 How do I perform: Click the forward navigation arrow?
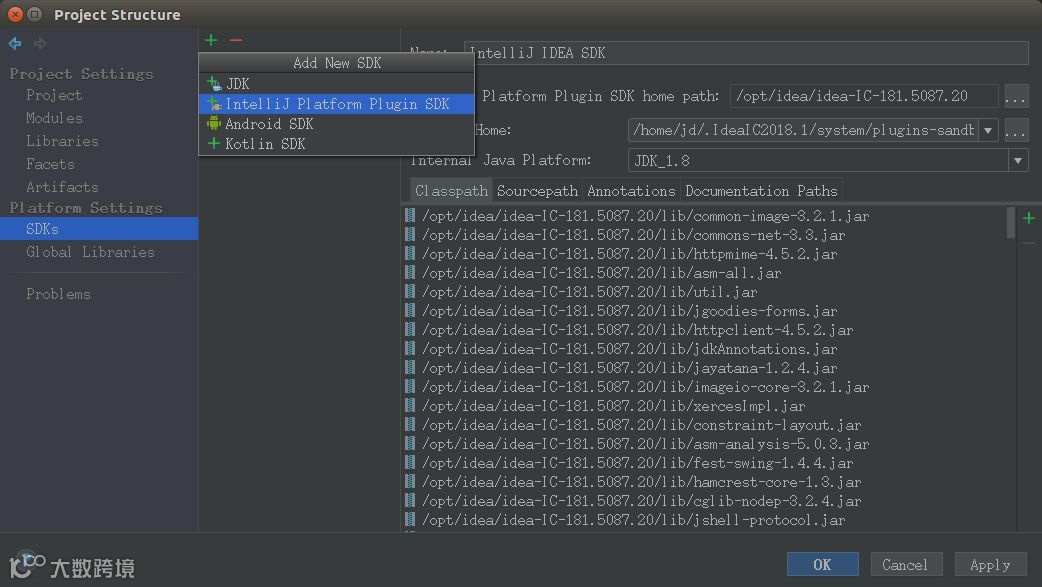pyautogui.click(x=40, y=44)
